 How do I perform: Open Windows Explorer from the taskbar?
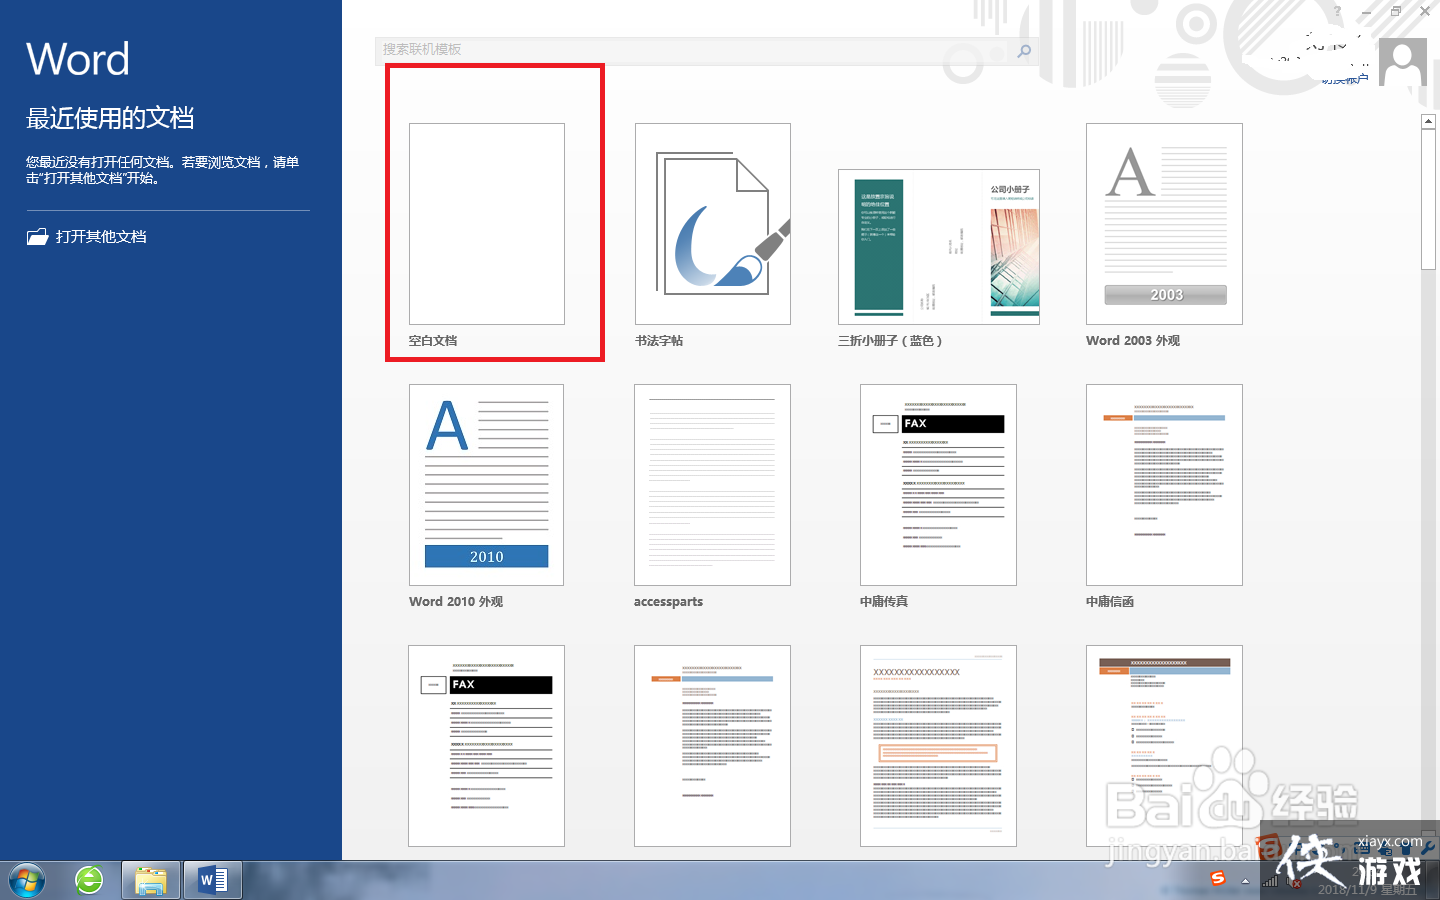pyautogui.click(x=151, y=881)
